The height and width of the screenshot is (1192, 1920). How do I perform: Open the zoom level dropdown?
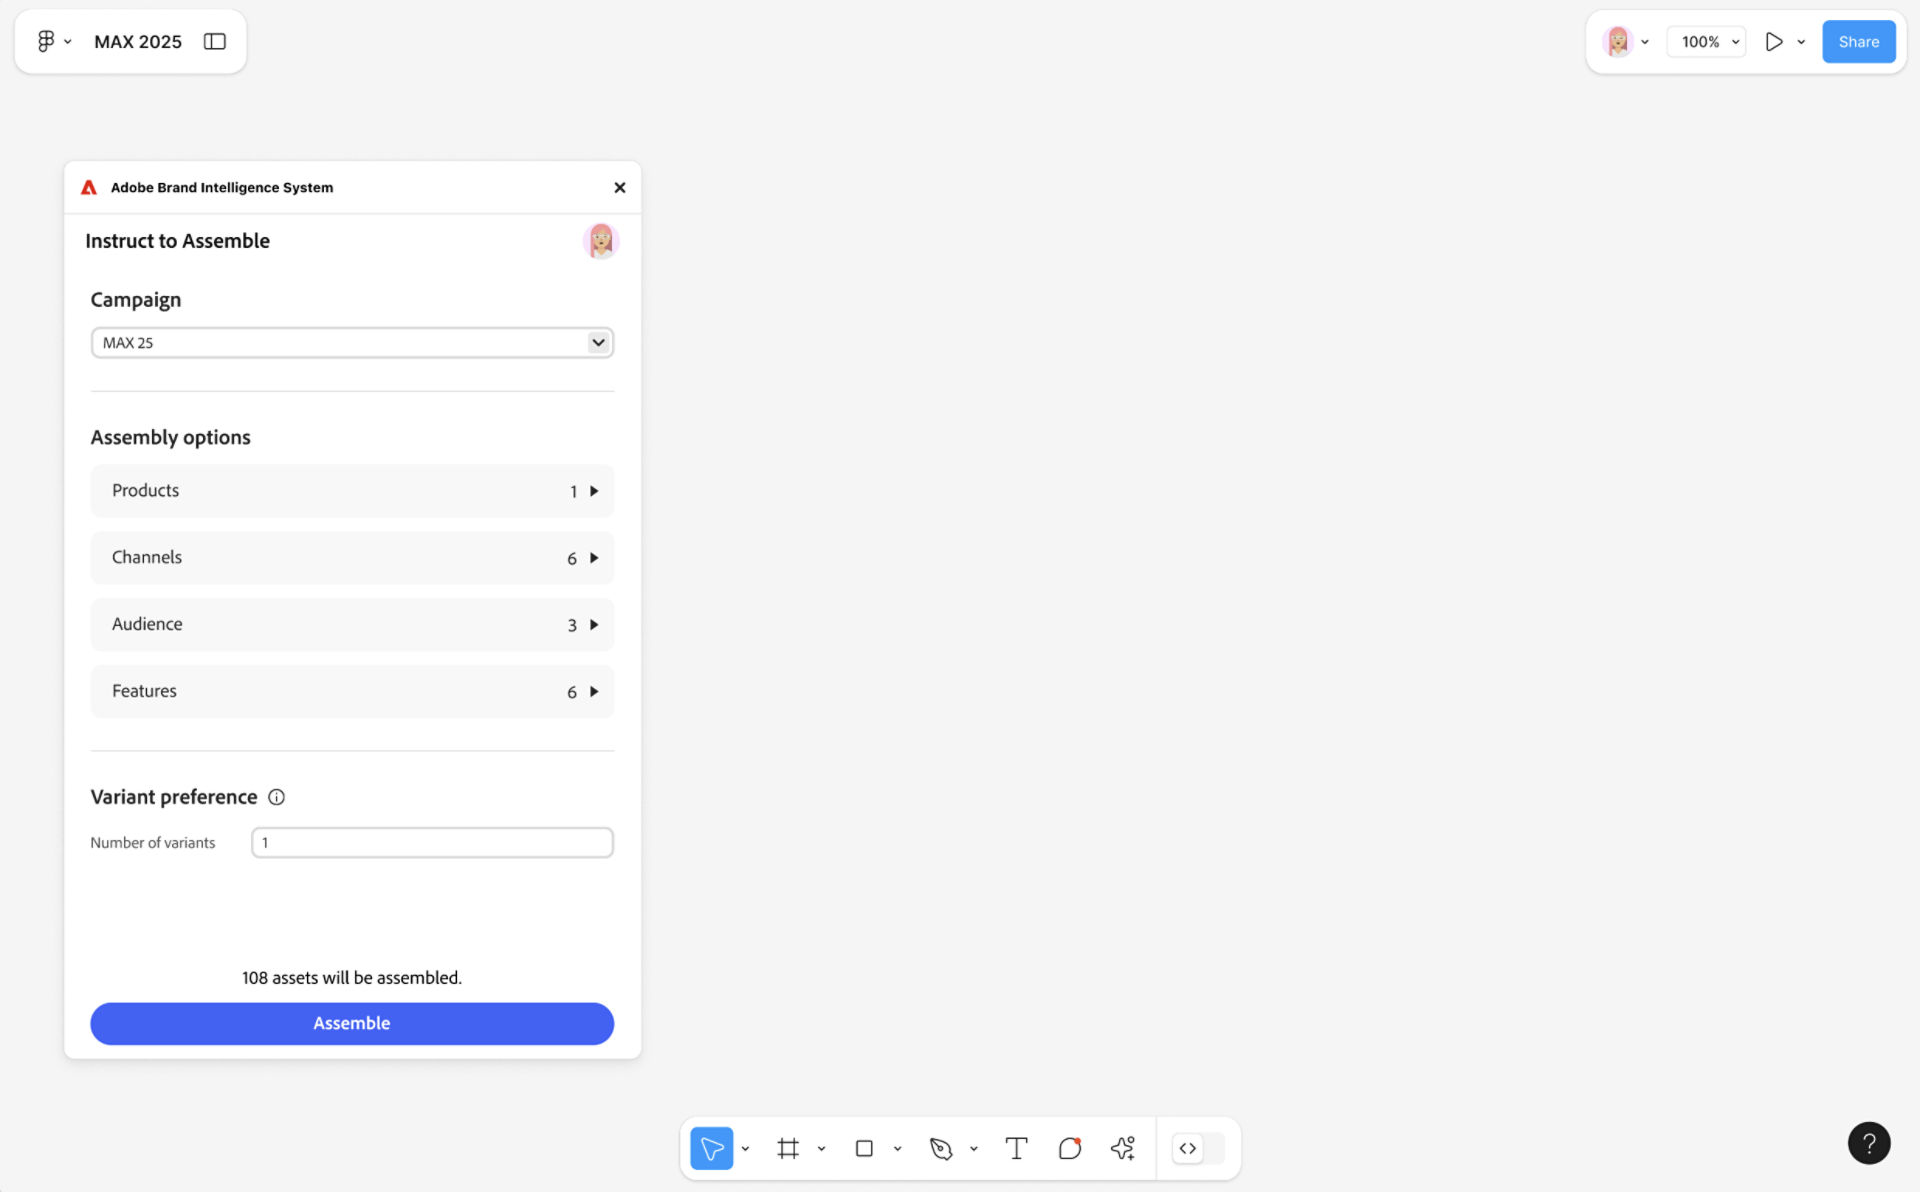1735,41
